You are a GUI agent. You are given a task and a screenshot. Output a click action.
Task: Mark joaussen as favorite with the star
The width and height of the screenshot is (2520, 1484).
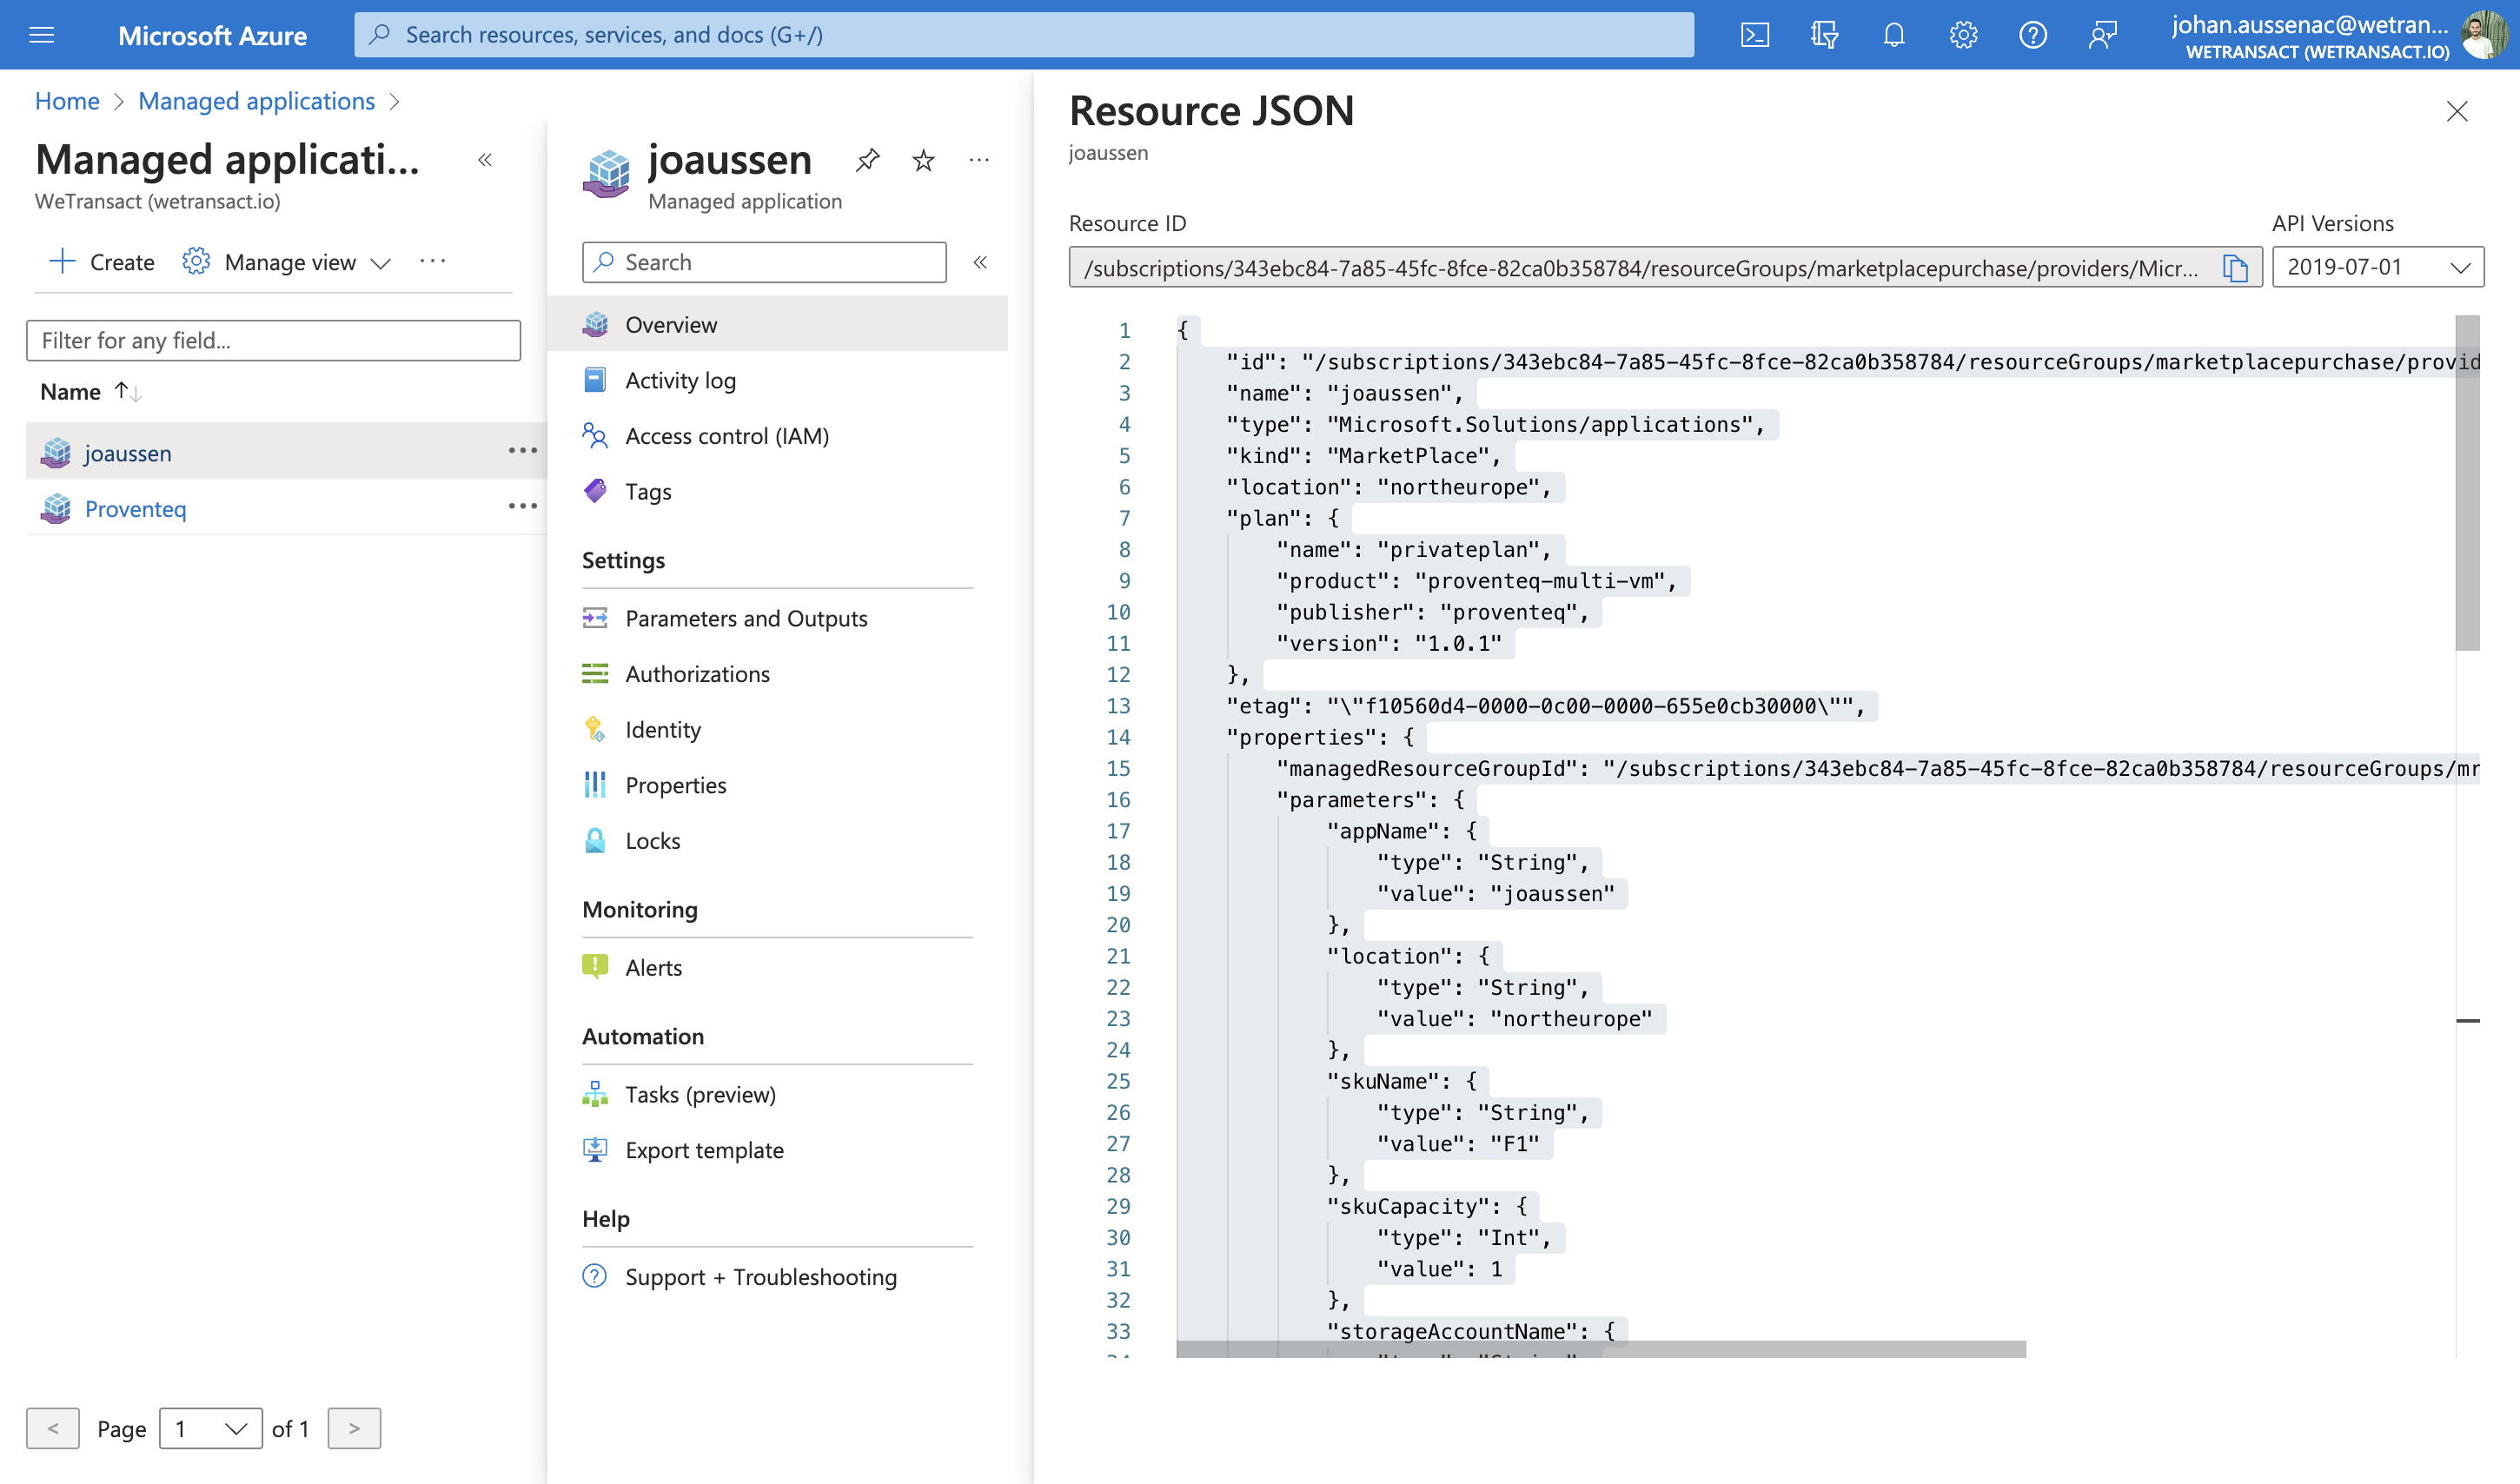pyautogui.click(x=923, y=160)
